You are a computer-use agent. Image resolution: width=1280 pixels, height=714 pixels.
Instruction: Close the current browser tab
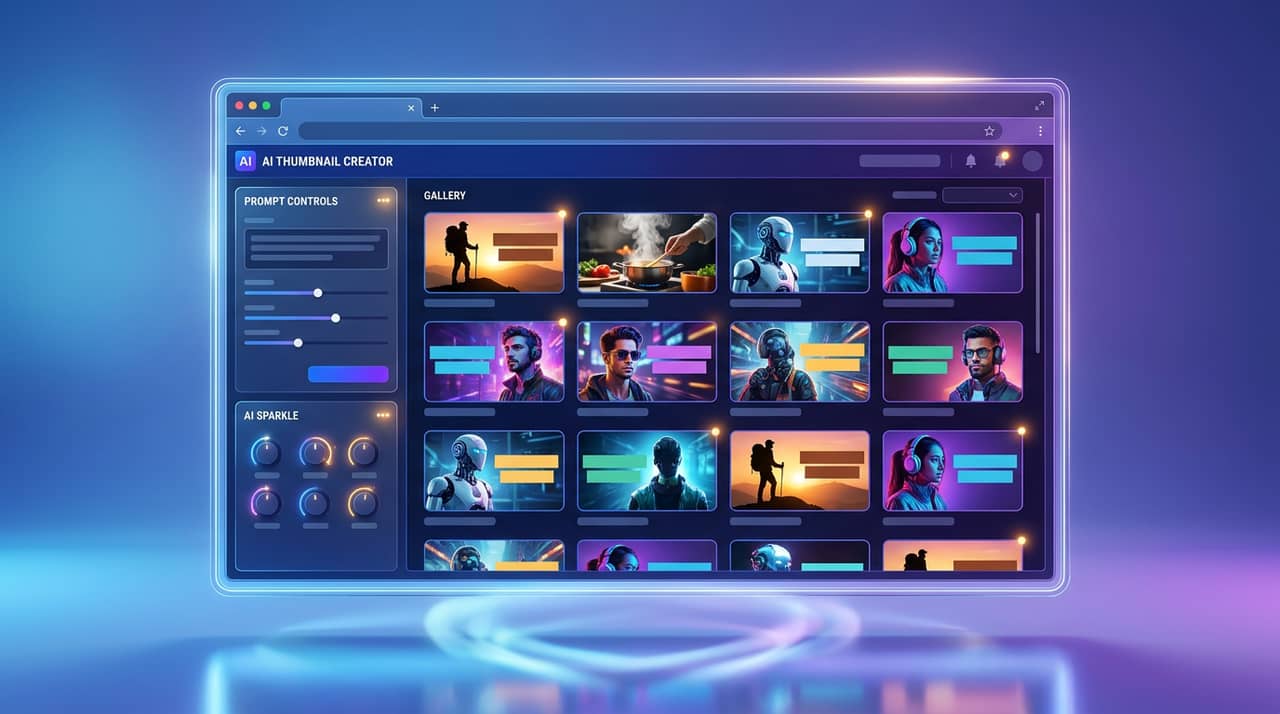411,107
